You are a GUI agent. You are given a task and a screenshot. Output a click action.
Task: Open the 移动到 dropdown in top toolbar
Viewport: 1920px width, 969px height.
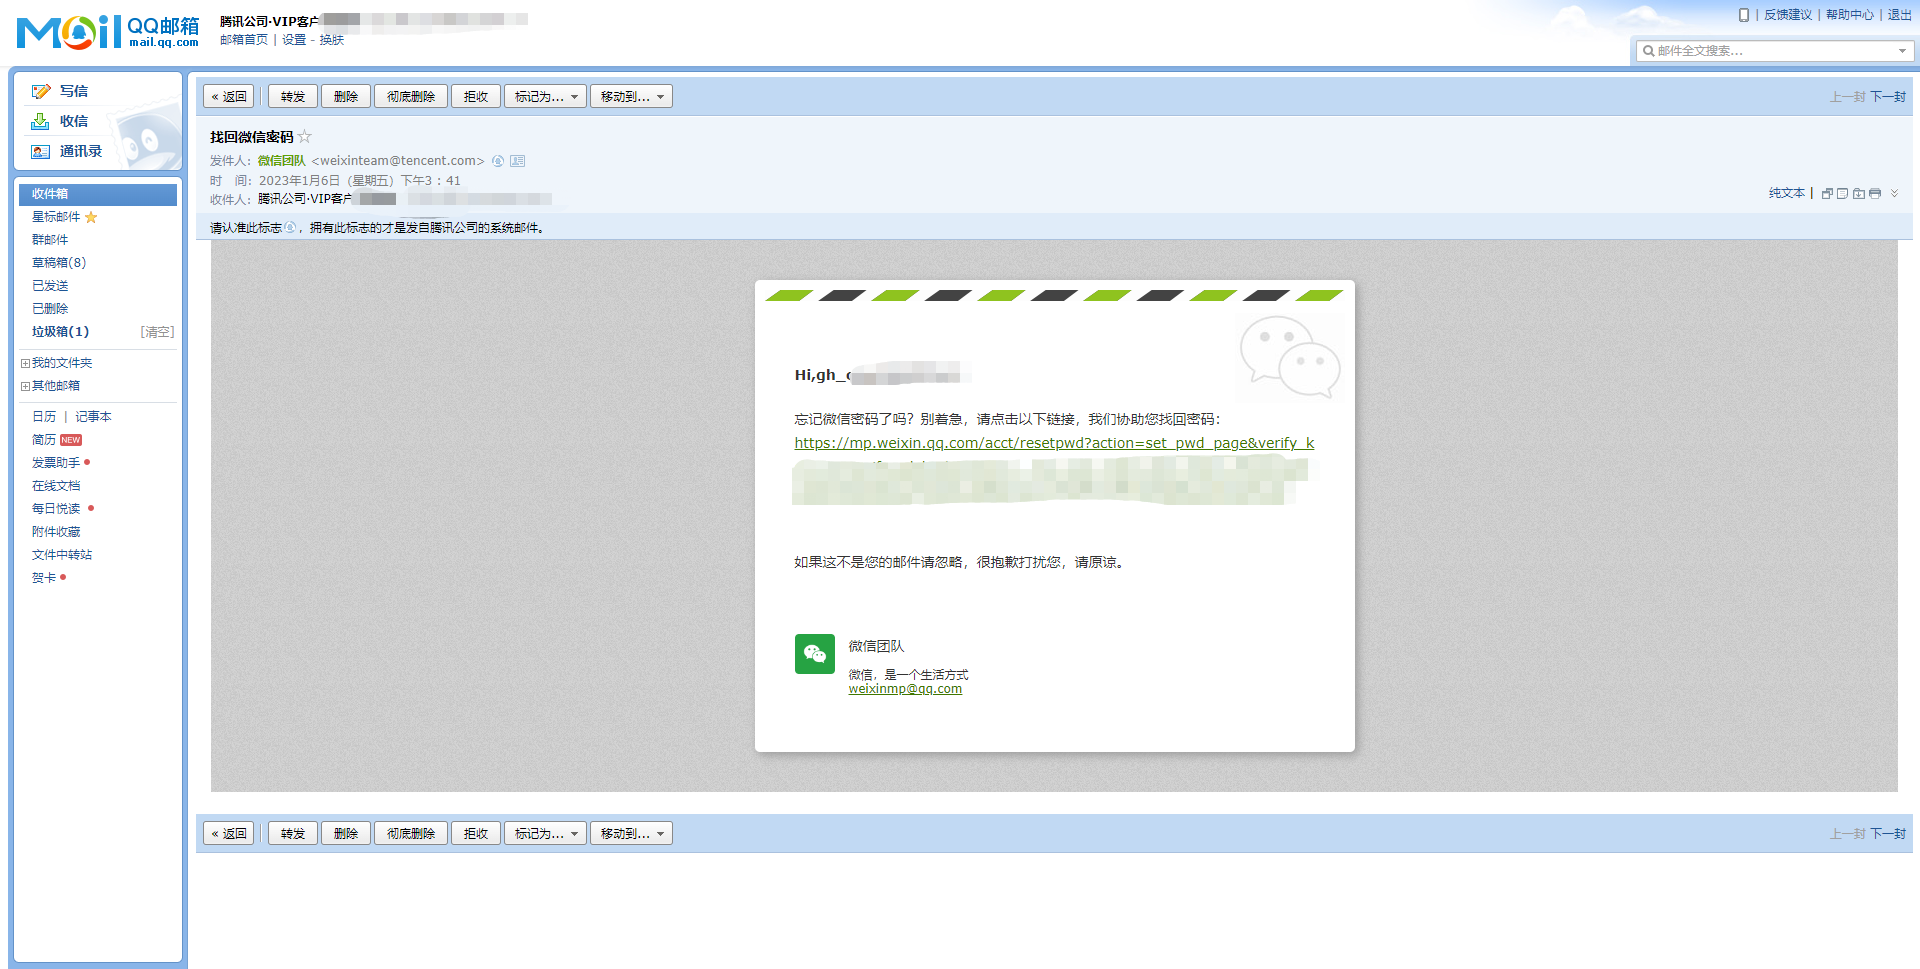[x=631, y=96]
